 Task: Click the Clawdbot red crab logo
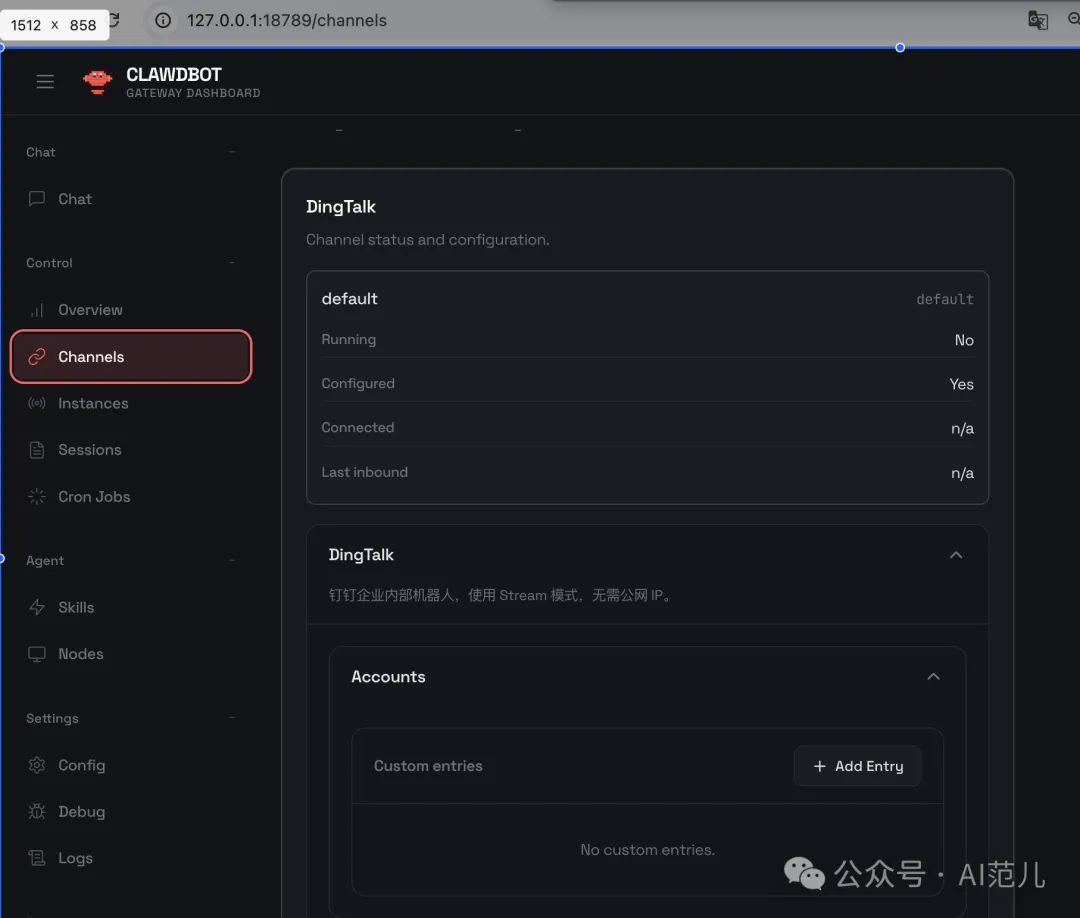pyautogui.click(x=97, y=81)
